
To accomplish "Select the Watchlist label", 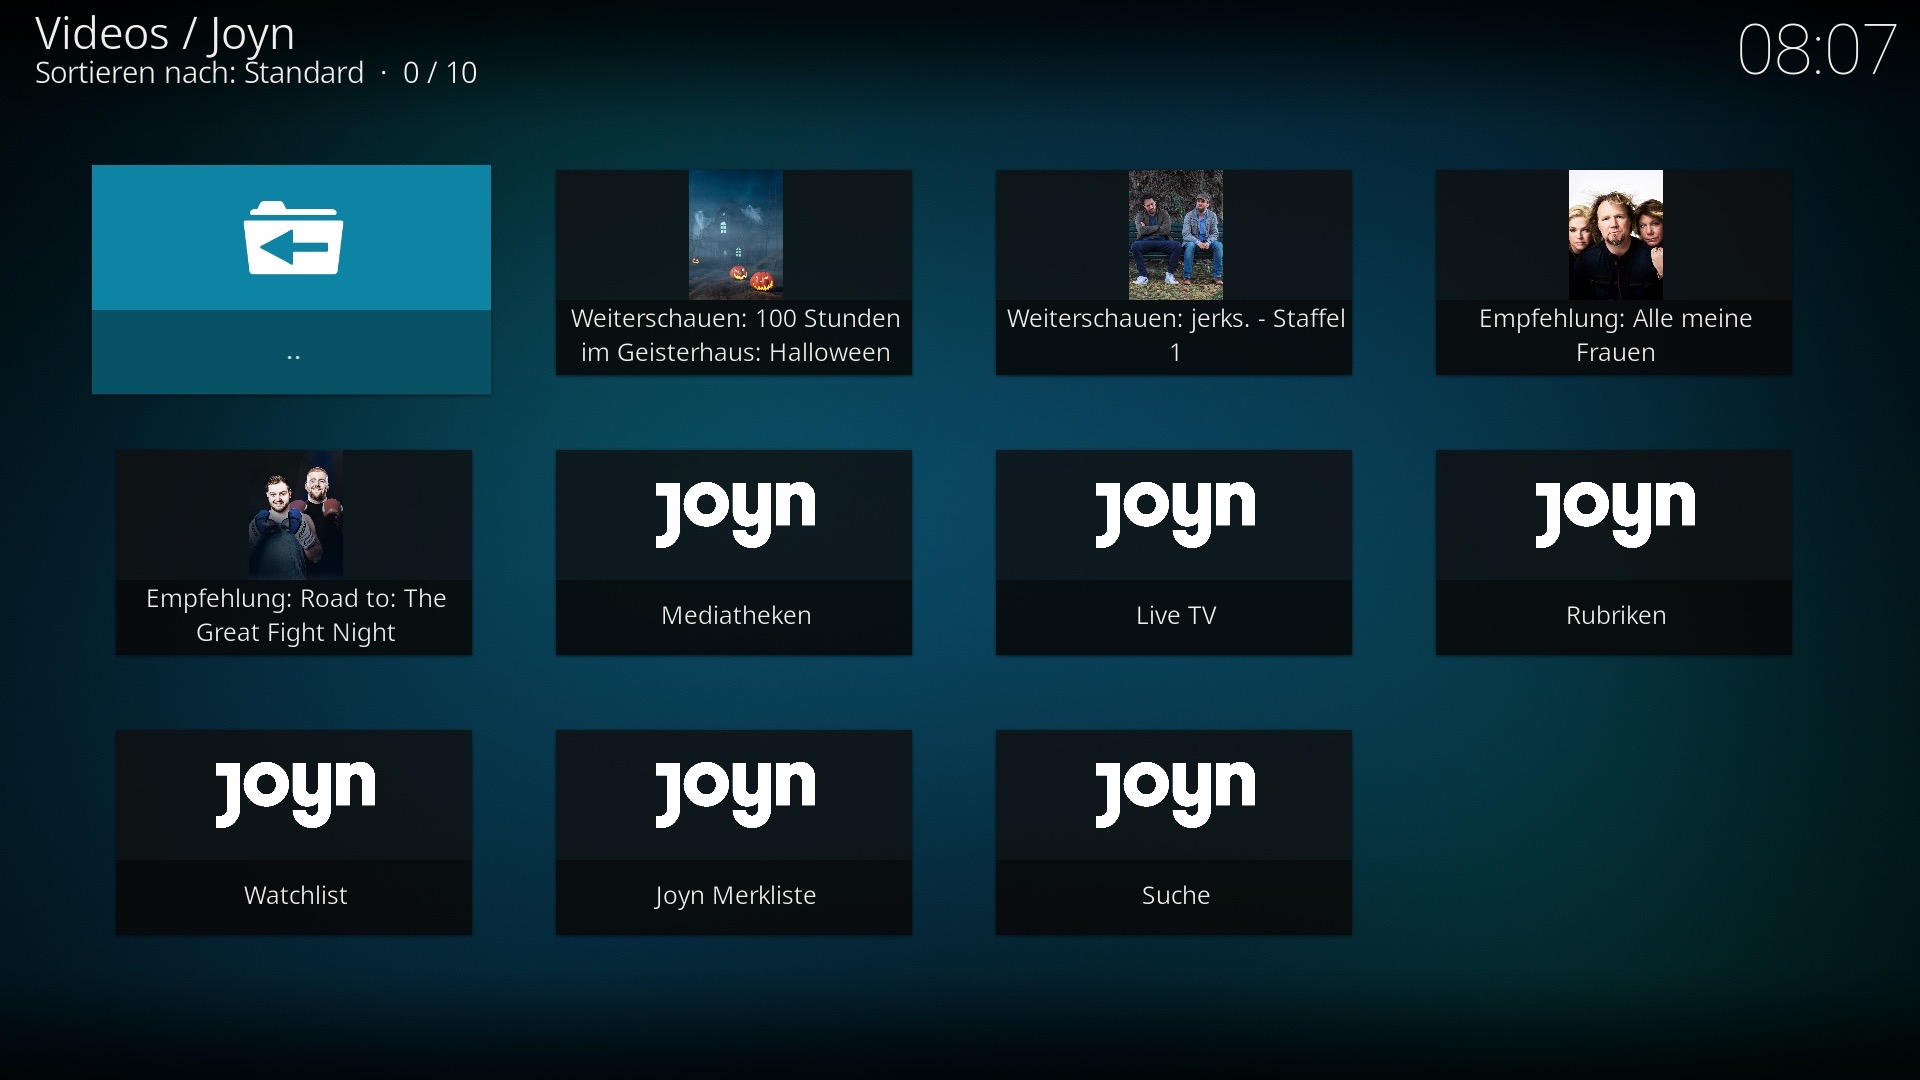I will pos(296,895).
